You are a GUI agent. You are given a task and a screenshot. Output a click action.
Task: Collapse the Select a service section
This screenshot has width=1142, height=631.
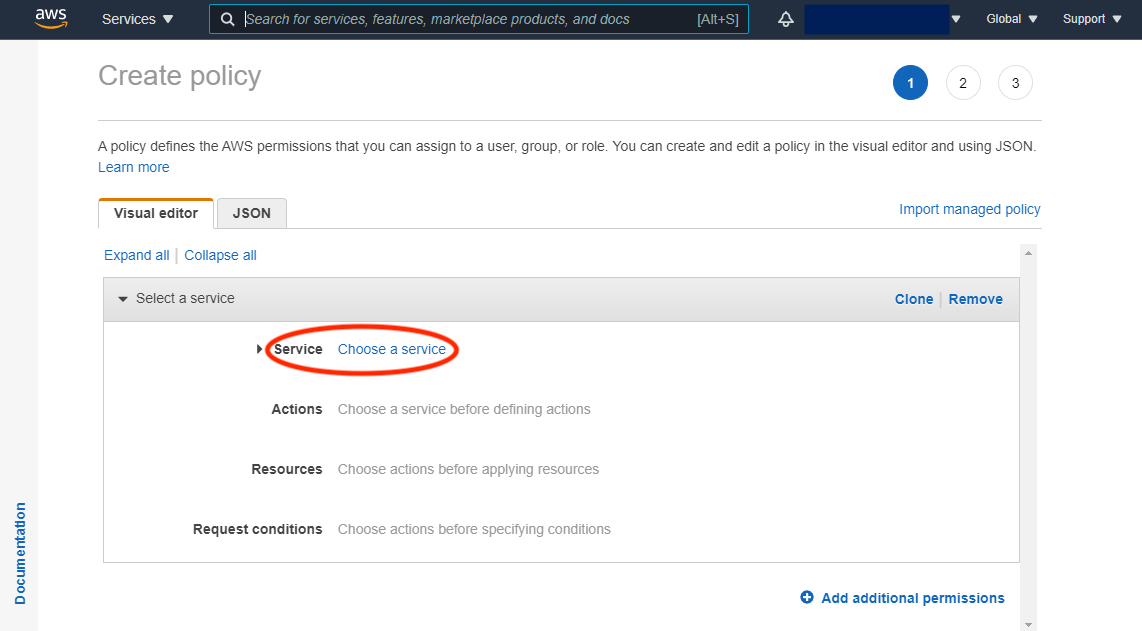tap(122, 298)
